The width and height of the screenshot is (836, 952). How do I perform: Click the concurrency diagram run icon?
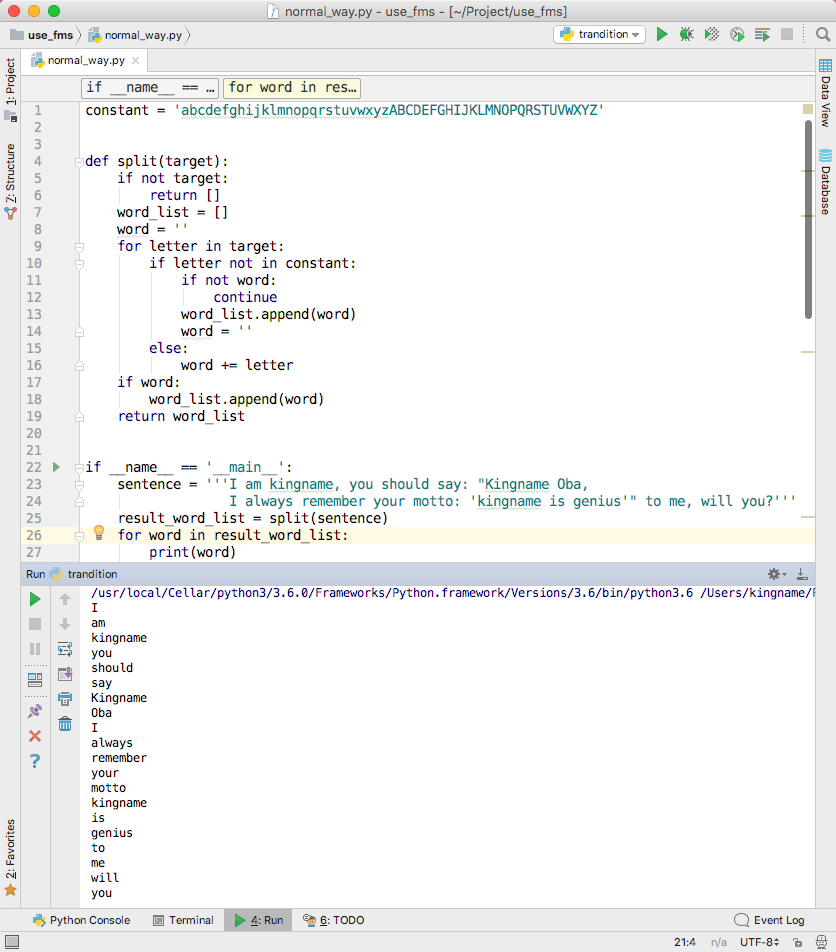(x=762, y=35)
